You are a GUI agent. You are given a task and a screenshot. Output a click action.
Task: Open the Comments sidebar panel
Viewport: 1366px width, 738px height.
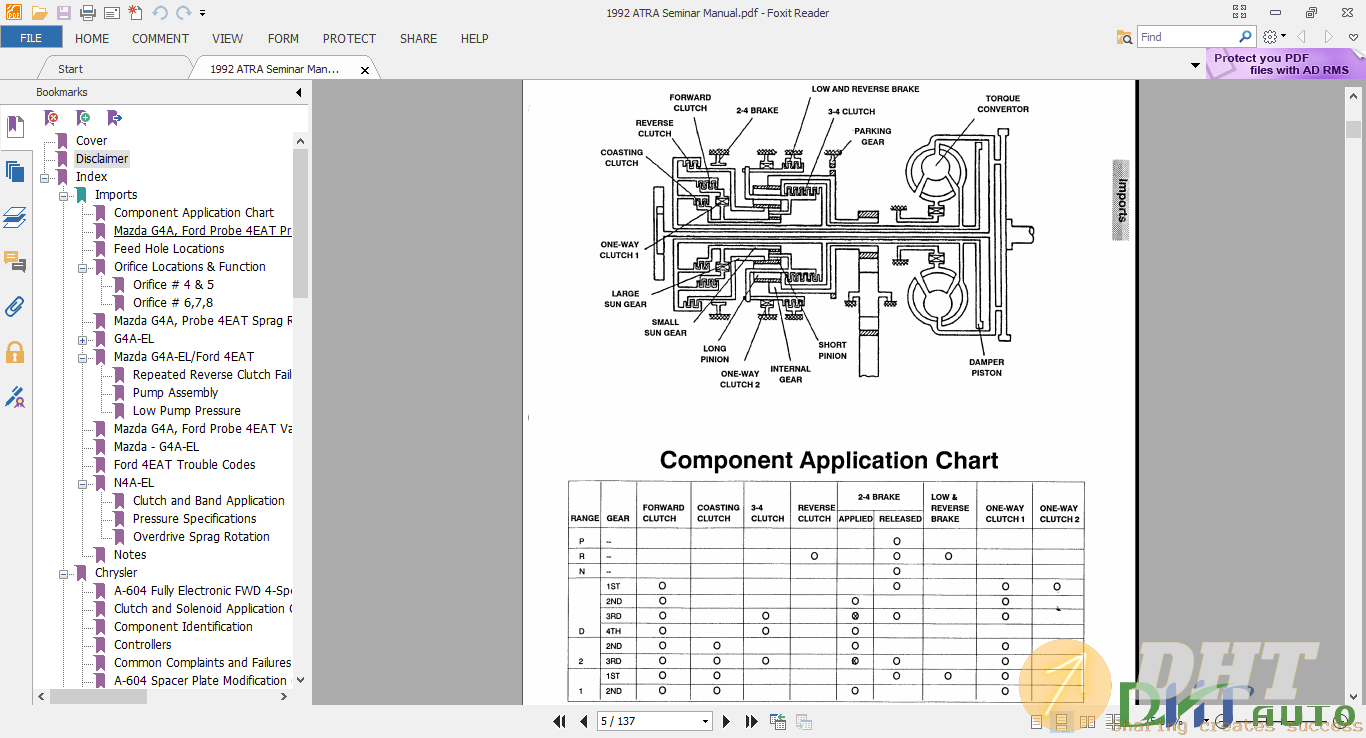15,262
